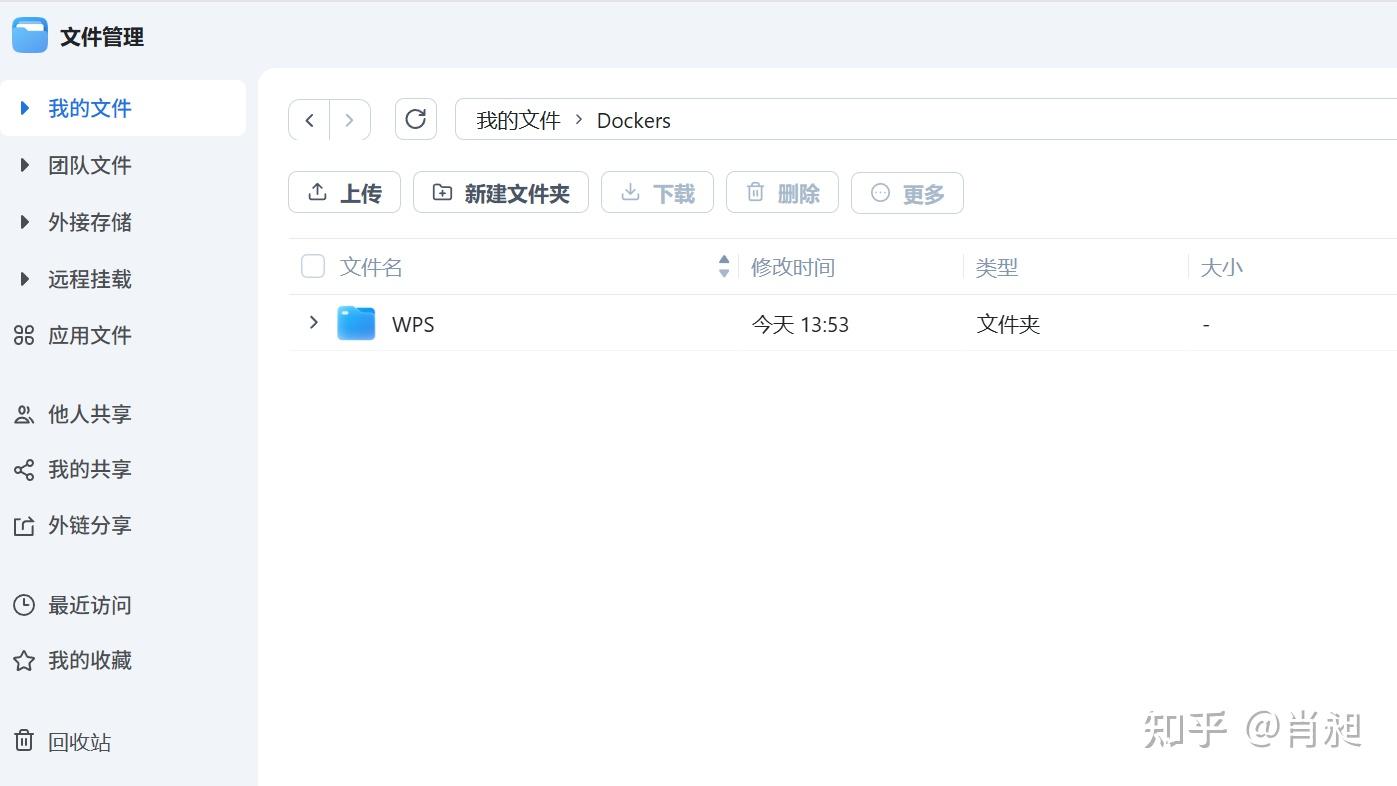Click the 修改时间 column header

[x=793, y=267]
